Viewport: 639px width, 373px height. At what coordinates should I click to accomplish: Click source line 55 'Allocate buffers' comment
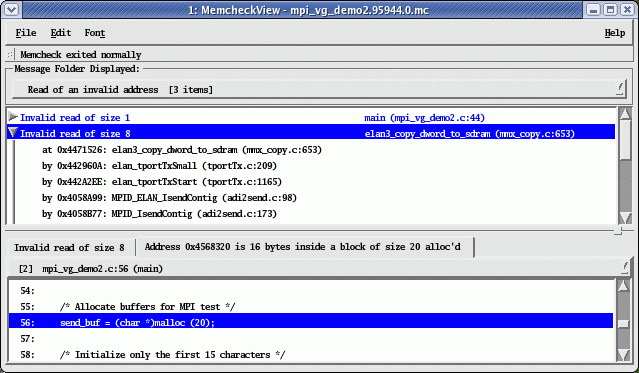pyautogui.click(x=311, y=307)
